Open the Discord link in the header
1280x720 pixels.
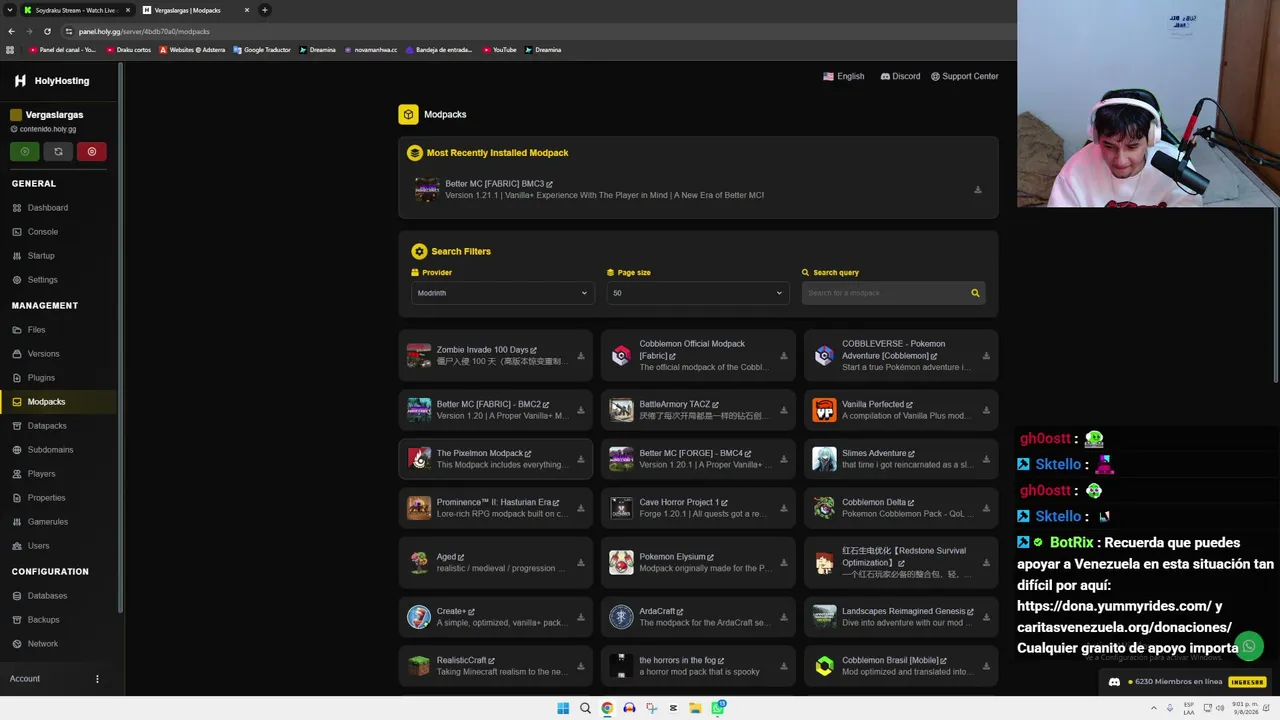coord(900,76)
